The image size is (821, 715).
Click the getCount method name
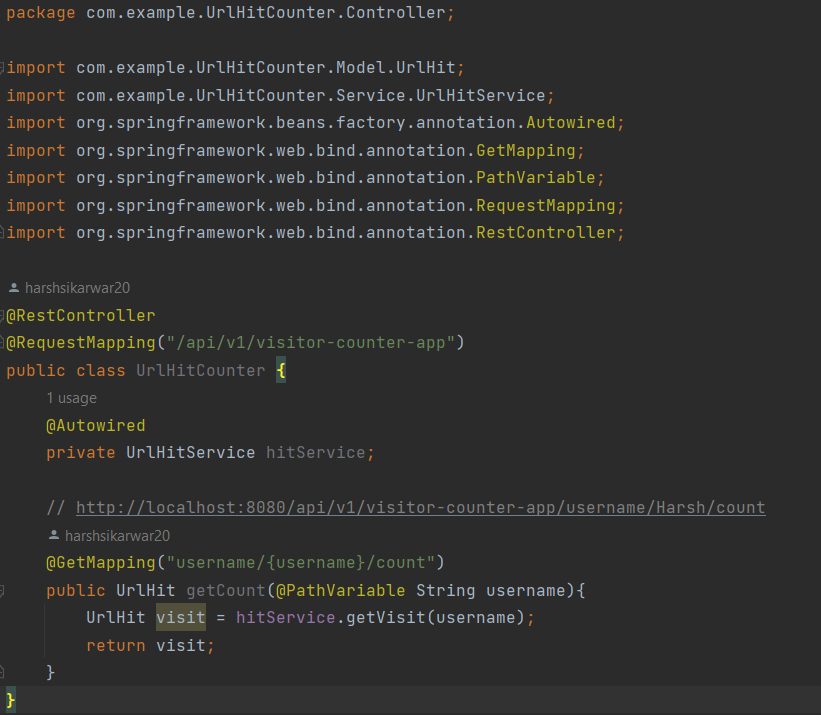pos(226,591)
